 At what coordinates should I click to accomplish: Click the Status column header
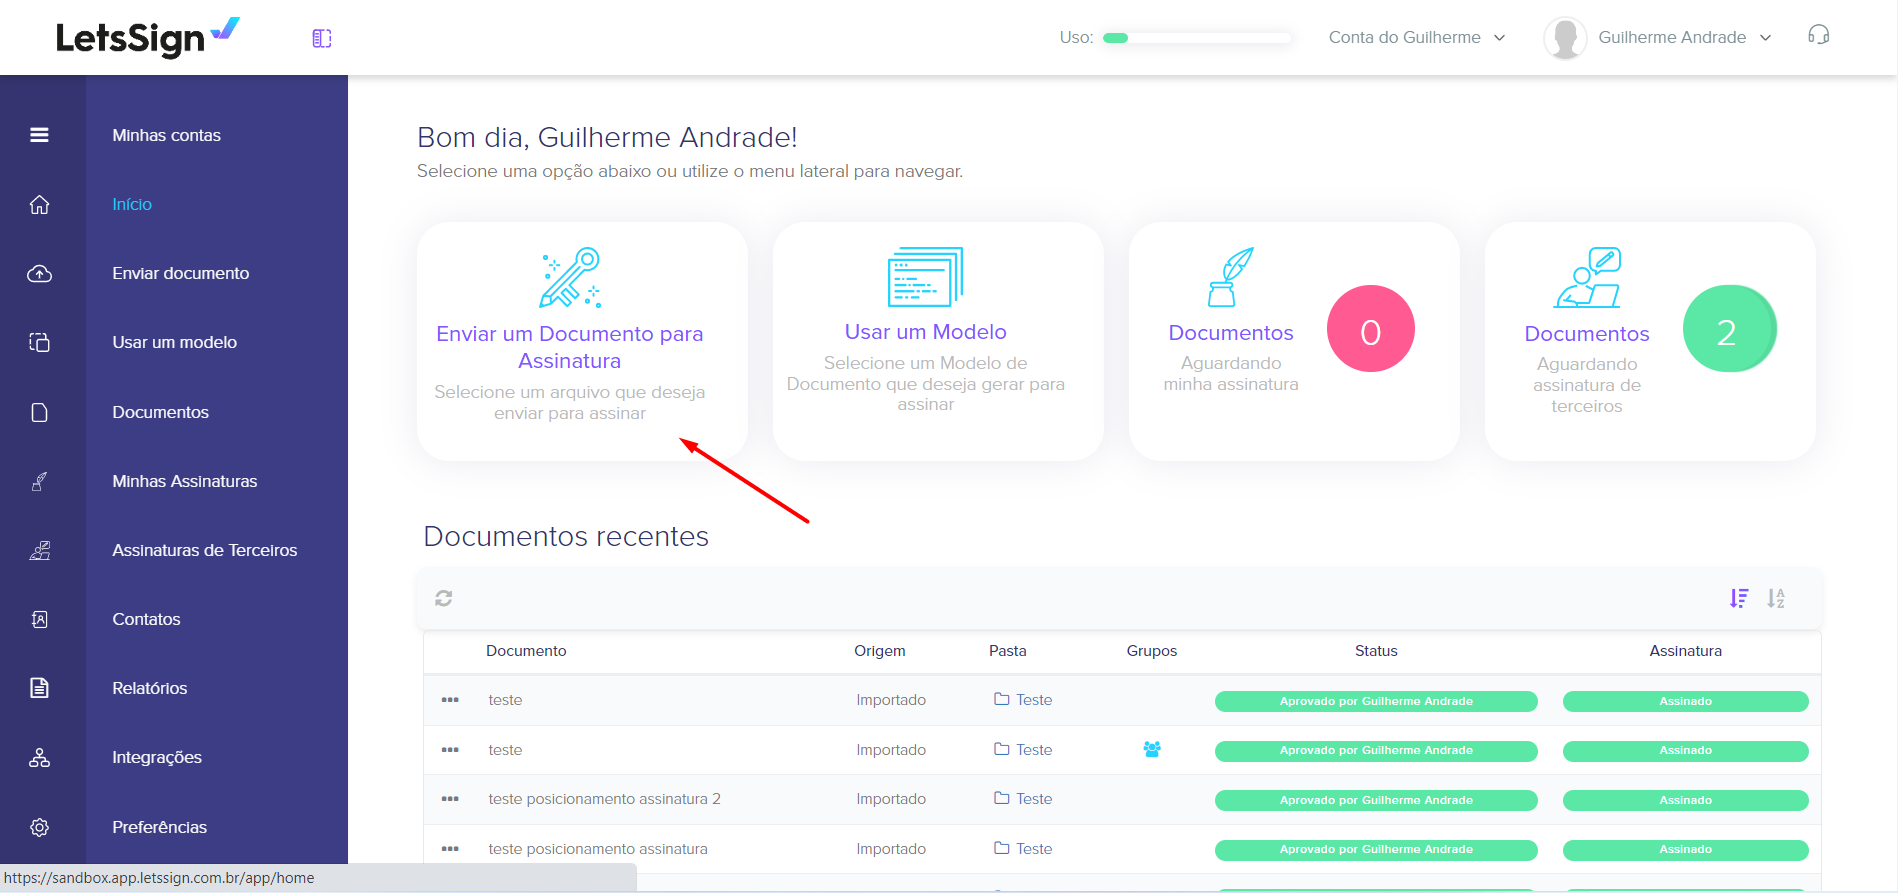tap(1376, 651)
